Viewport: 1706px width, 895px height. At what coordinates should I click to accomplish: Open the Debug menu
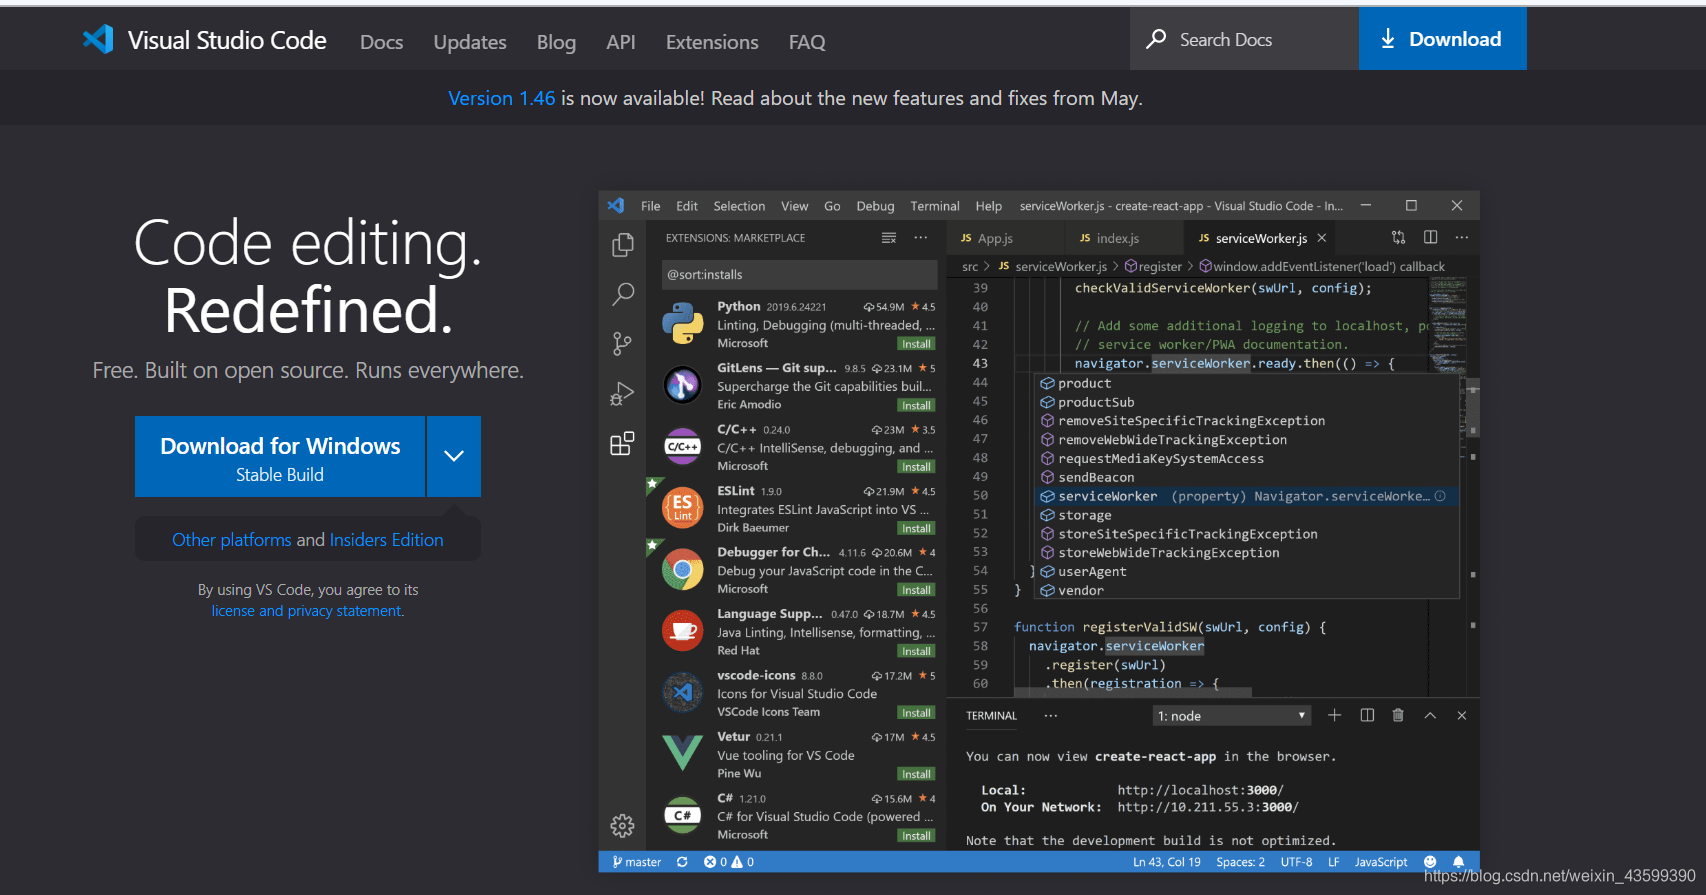click(875, 206)
